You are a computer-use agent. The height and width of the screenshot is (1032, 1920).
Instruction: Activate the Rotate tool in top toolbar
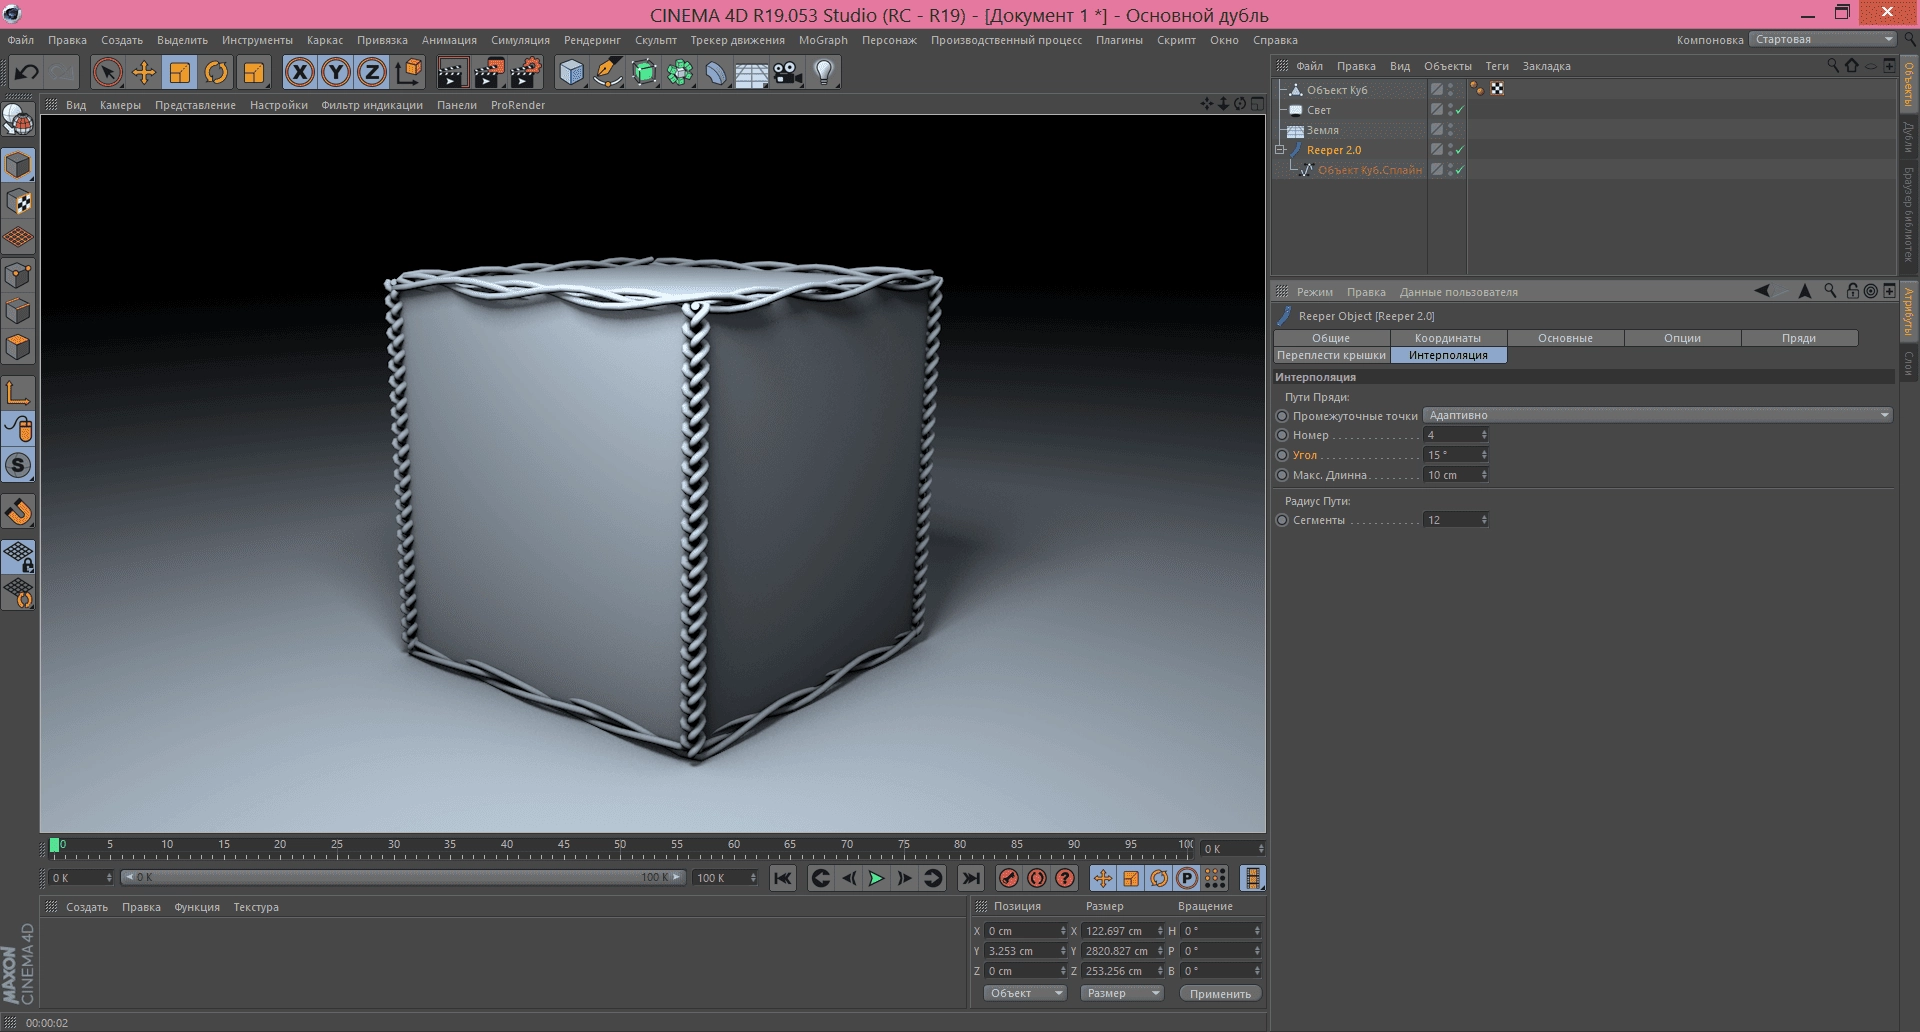(x=216, y=72)
